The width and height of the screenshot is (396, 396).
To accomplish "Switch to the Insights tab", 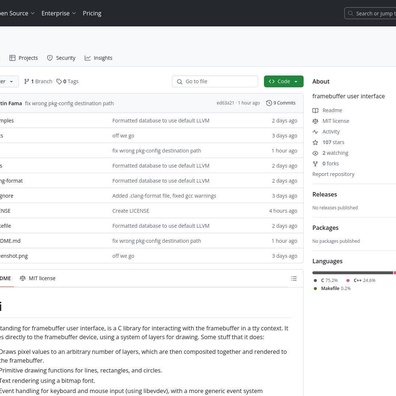I will click(98, 58).
